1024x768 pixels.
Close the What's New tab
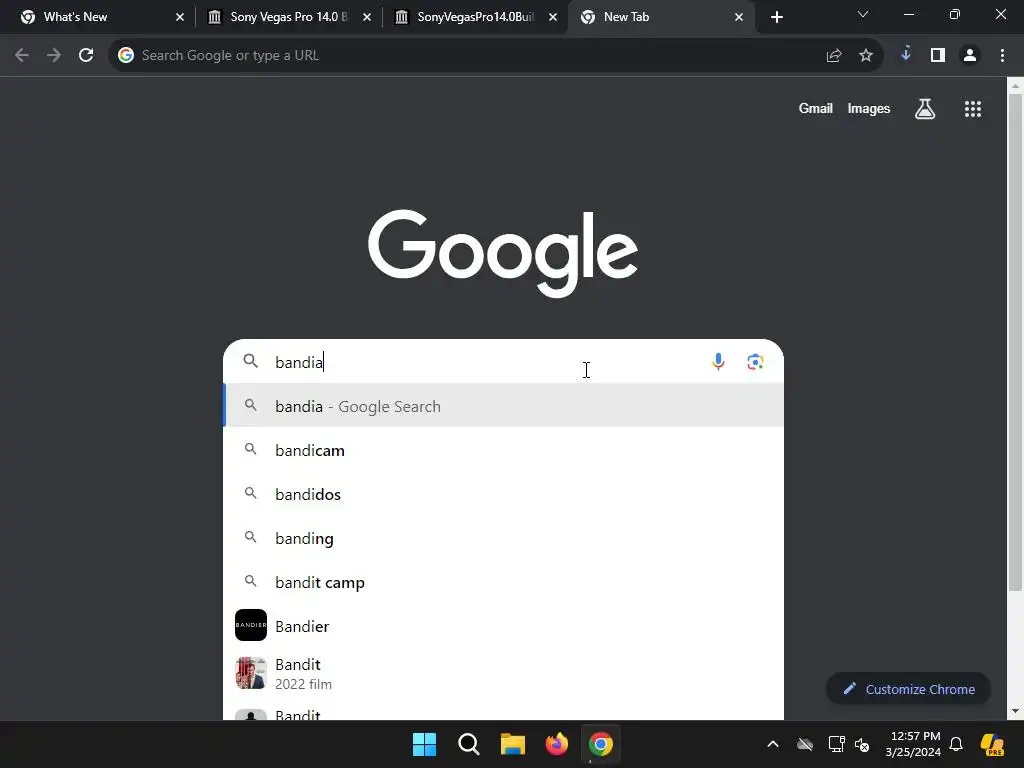(x=180, y=17)
